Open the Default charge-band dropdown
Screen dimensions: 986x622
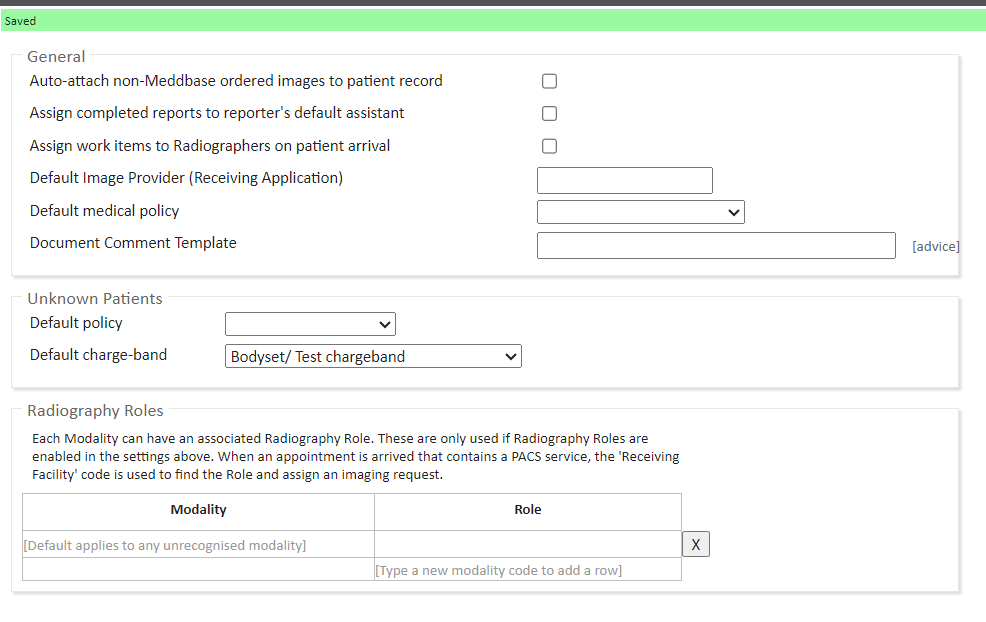pos(373,356)
